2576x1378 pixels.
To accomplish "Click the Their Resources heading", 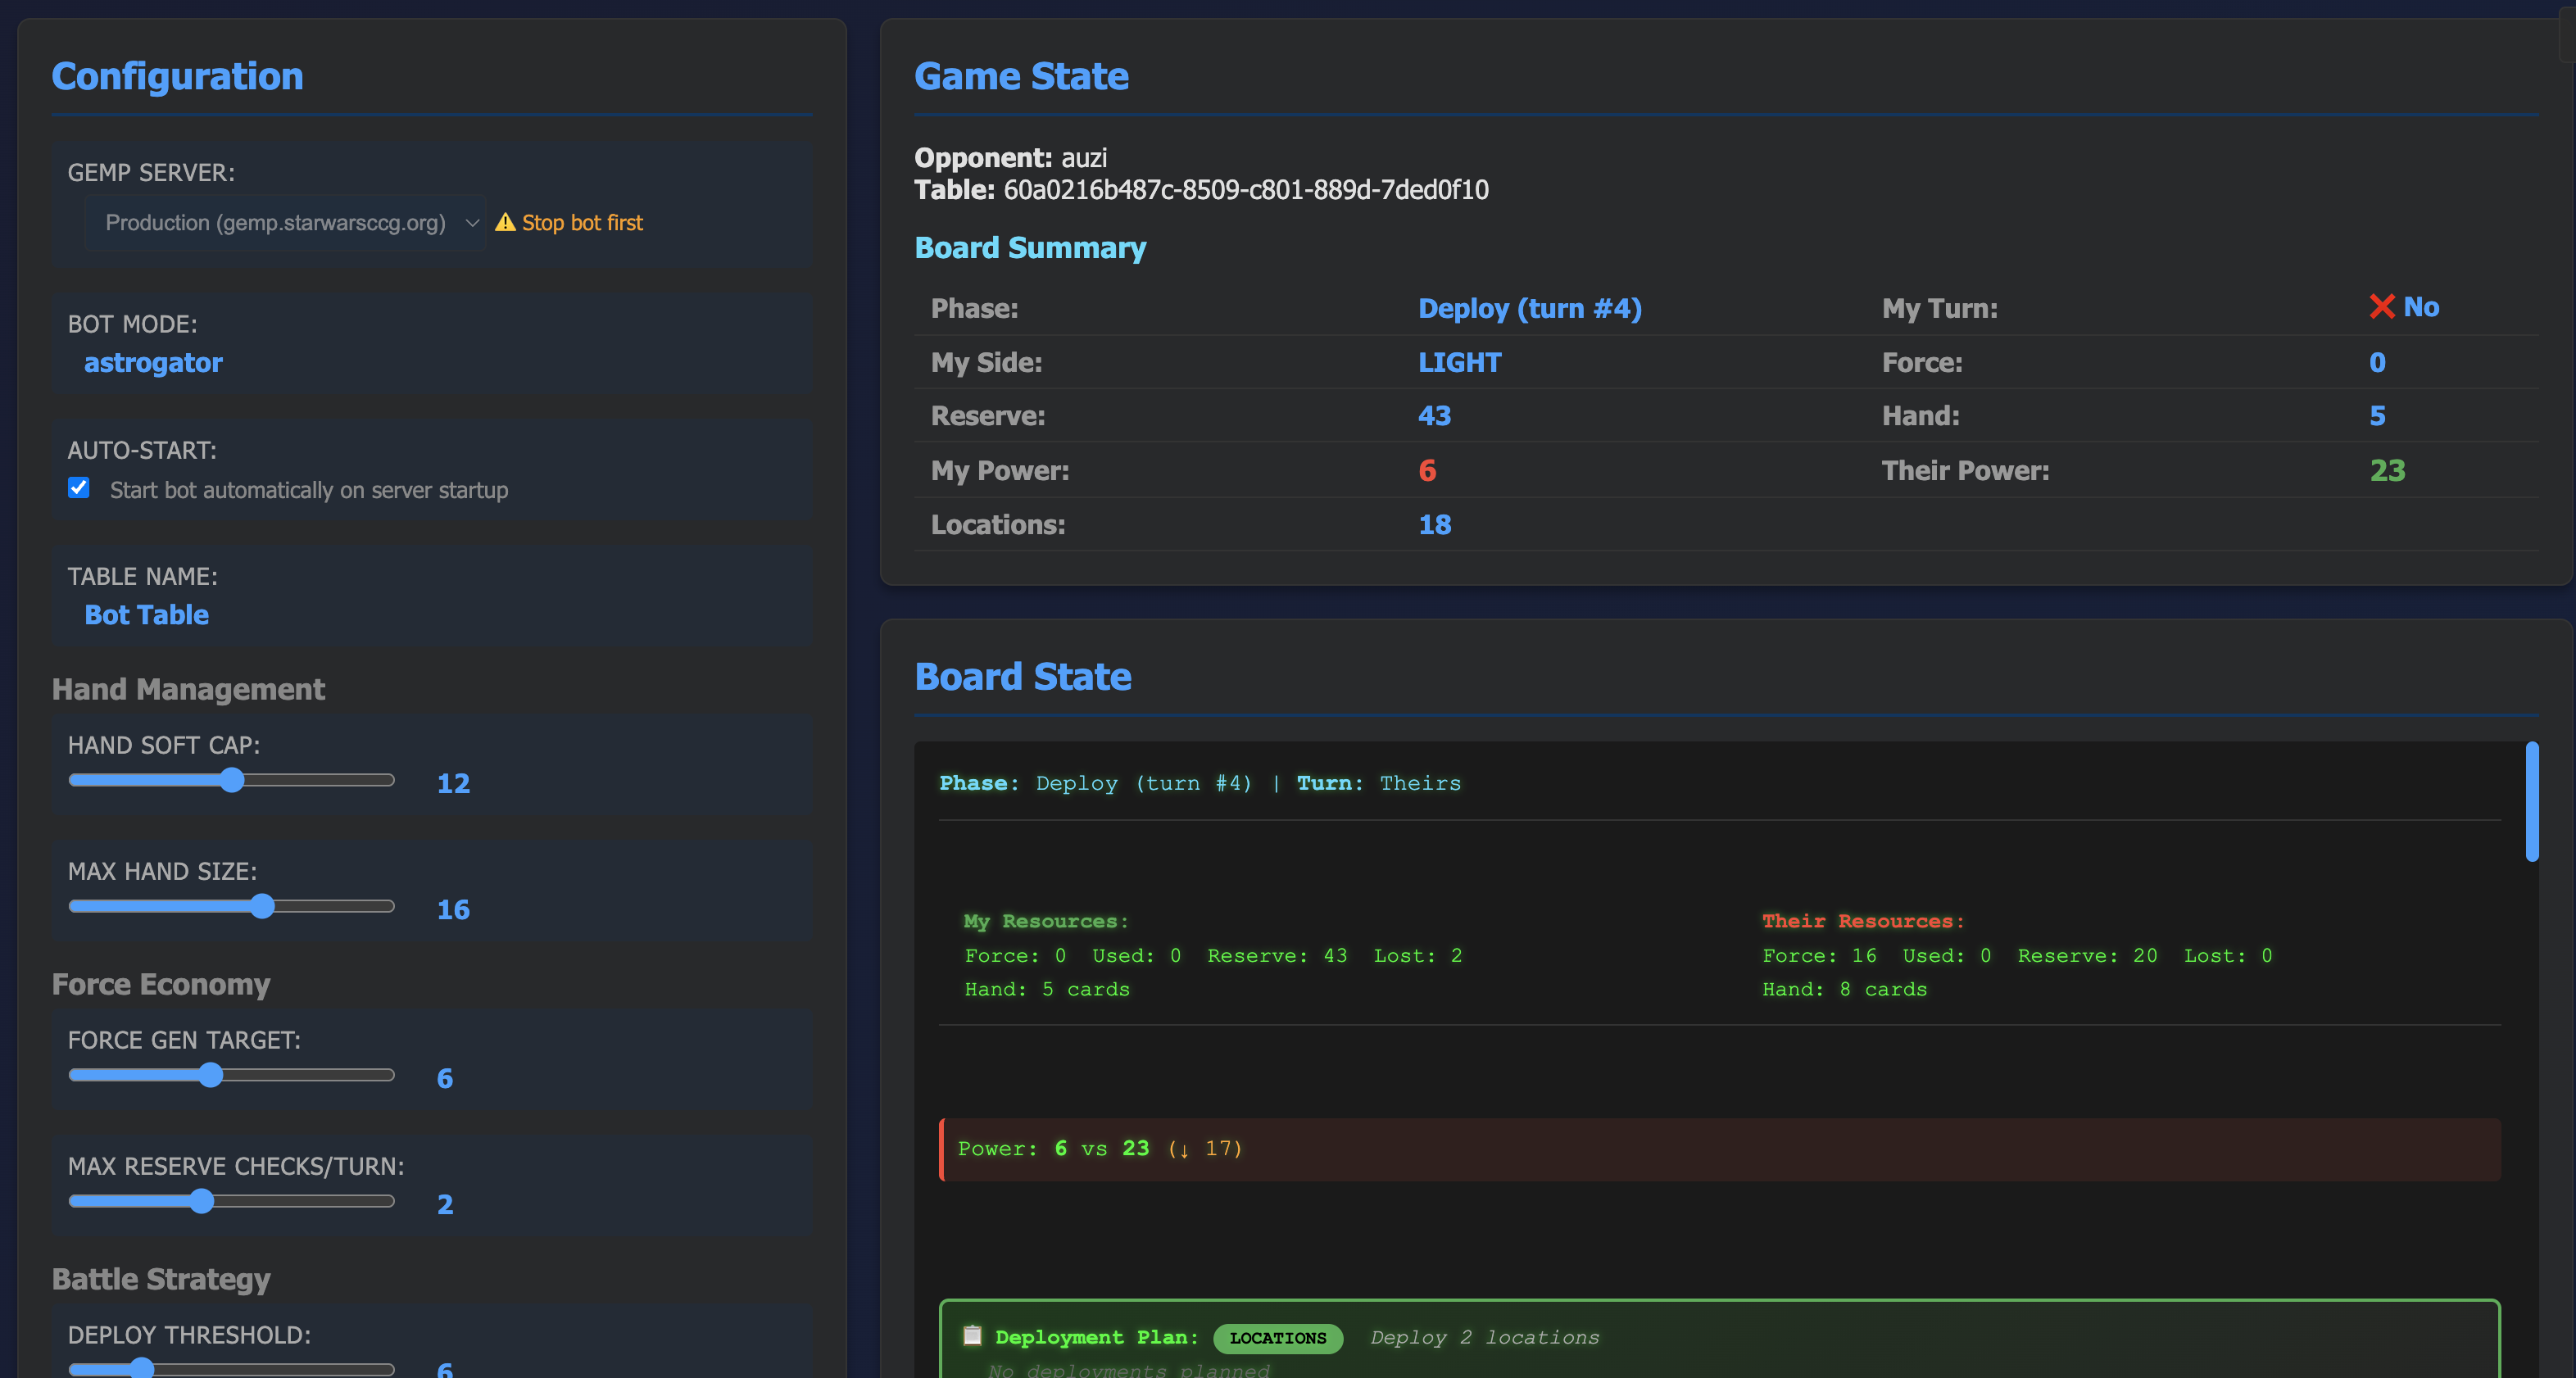I will [x=1863, y=921].
